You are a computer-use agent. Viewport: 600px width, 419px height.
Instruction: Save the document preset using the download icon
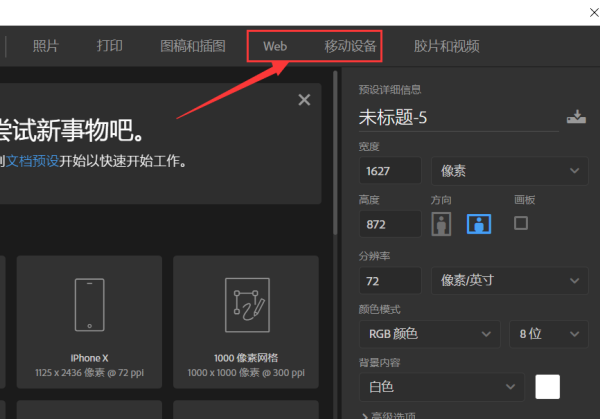[x=575, y=117]
